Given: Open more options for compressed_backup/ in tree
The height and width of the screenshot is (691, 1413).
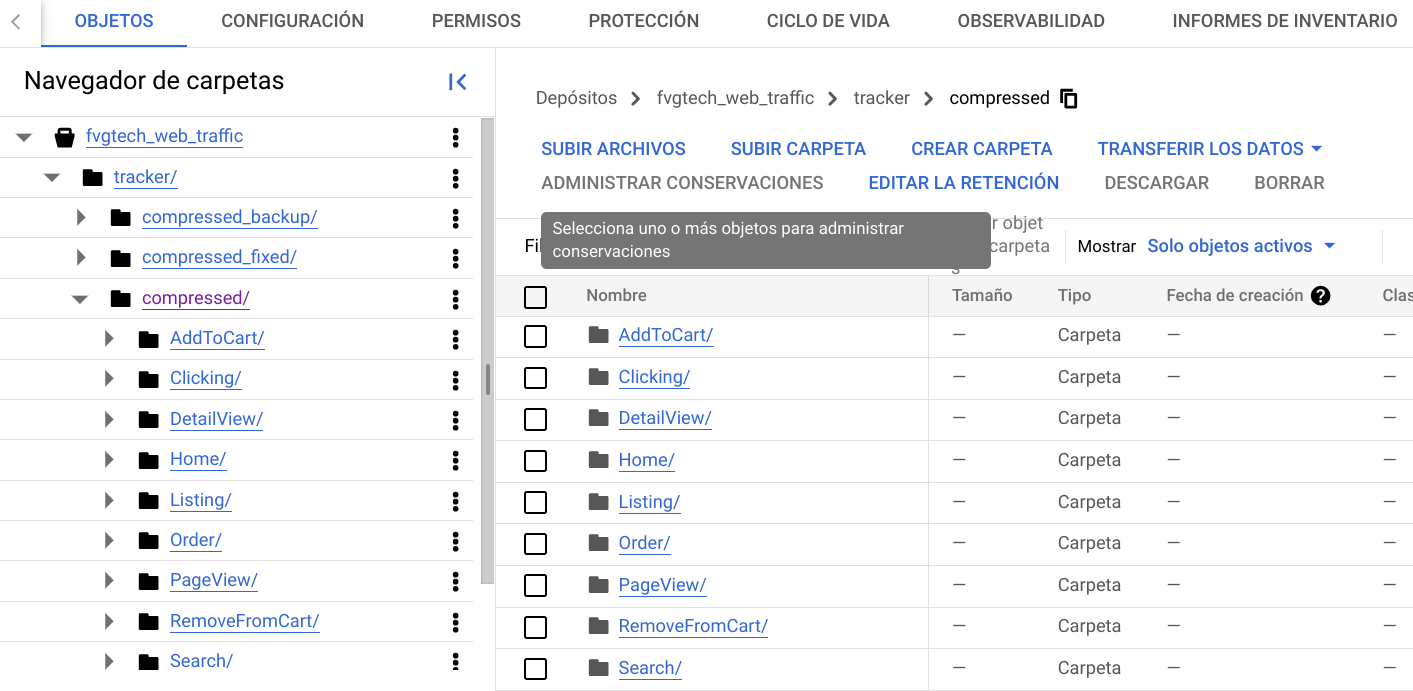Looking at the screenshot, I should click(456, 218).
